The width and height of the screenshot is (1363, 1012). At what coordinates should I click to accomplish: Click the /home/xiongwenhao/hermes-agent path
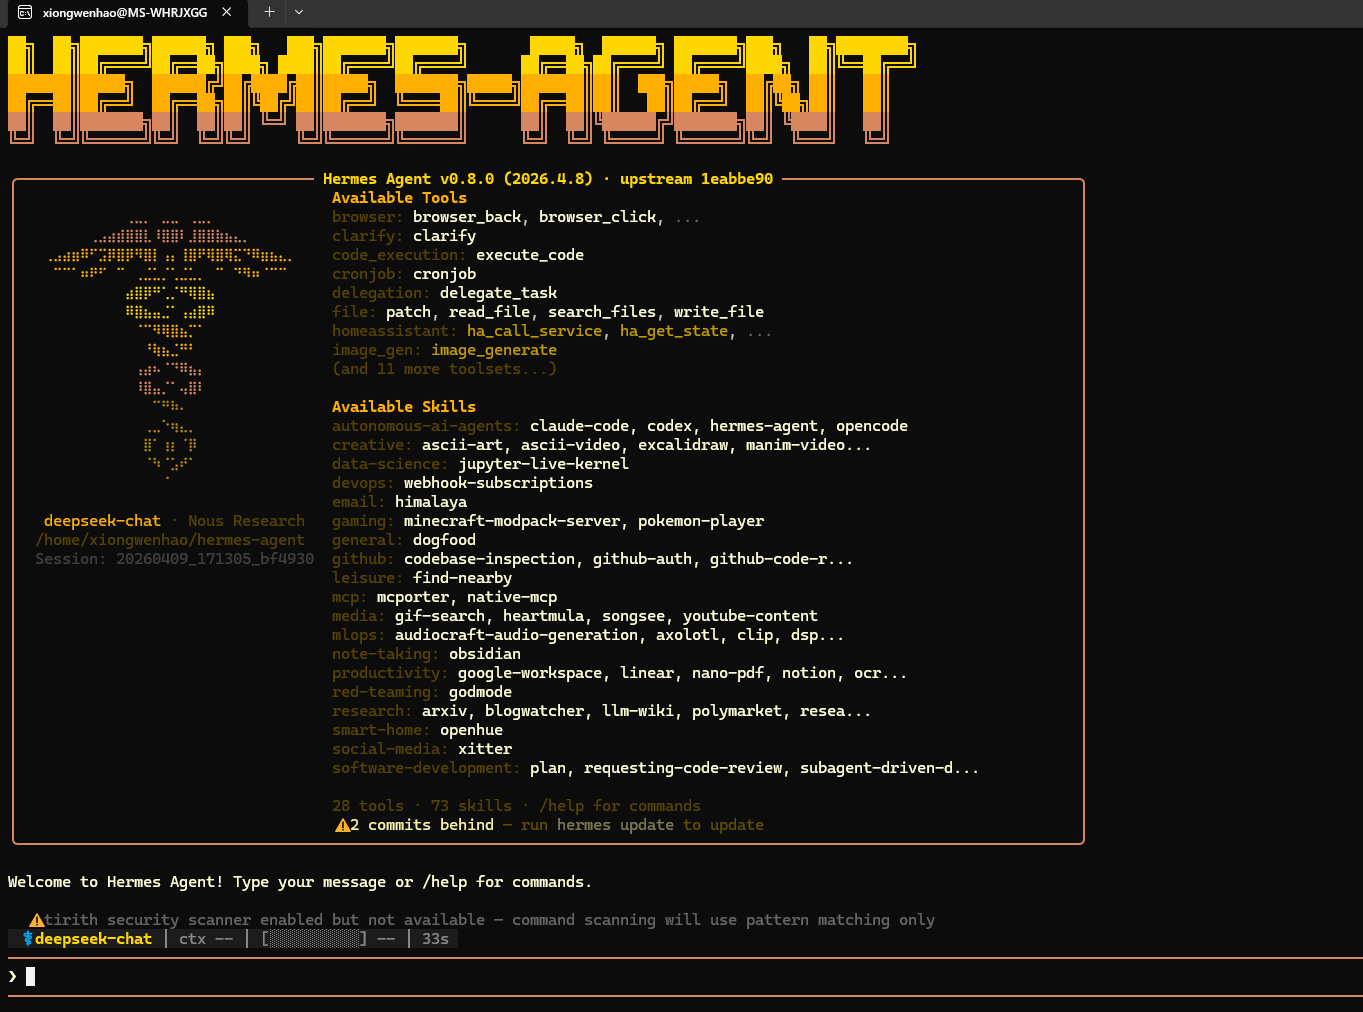tap(170, 540)
